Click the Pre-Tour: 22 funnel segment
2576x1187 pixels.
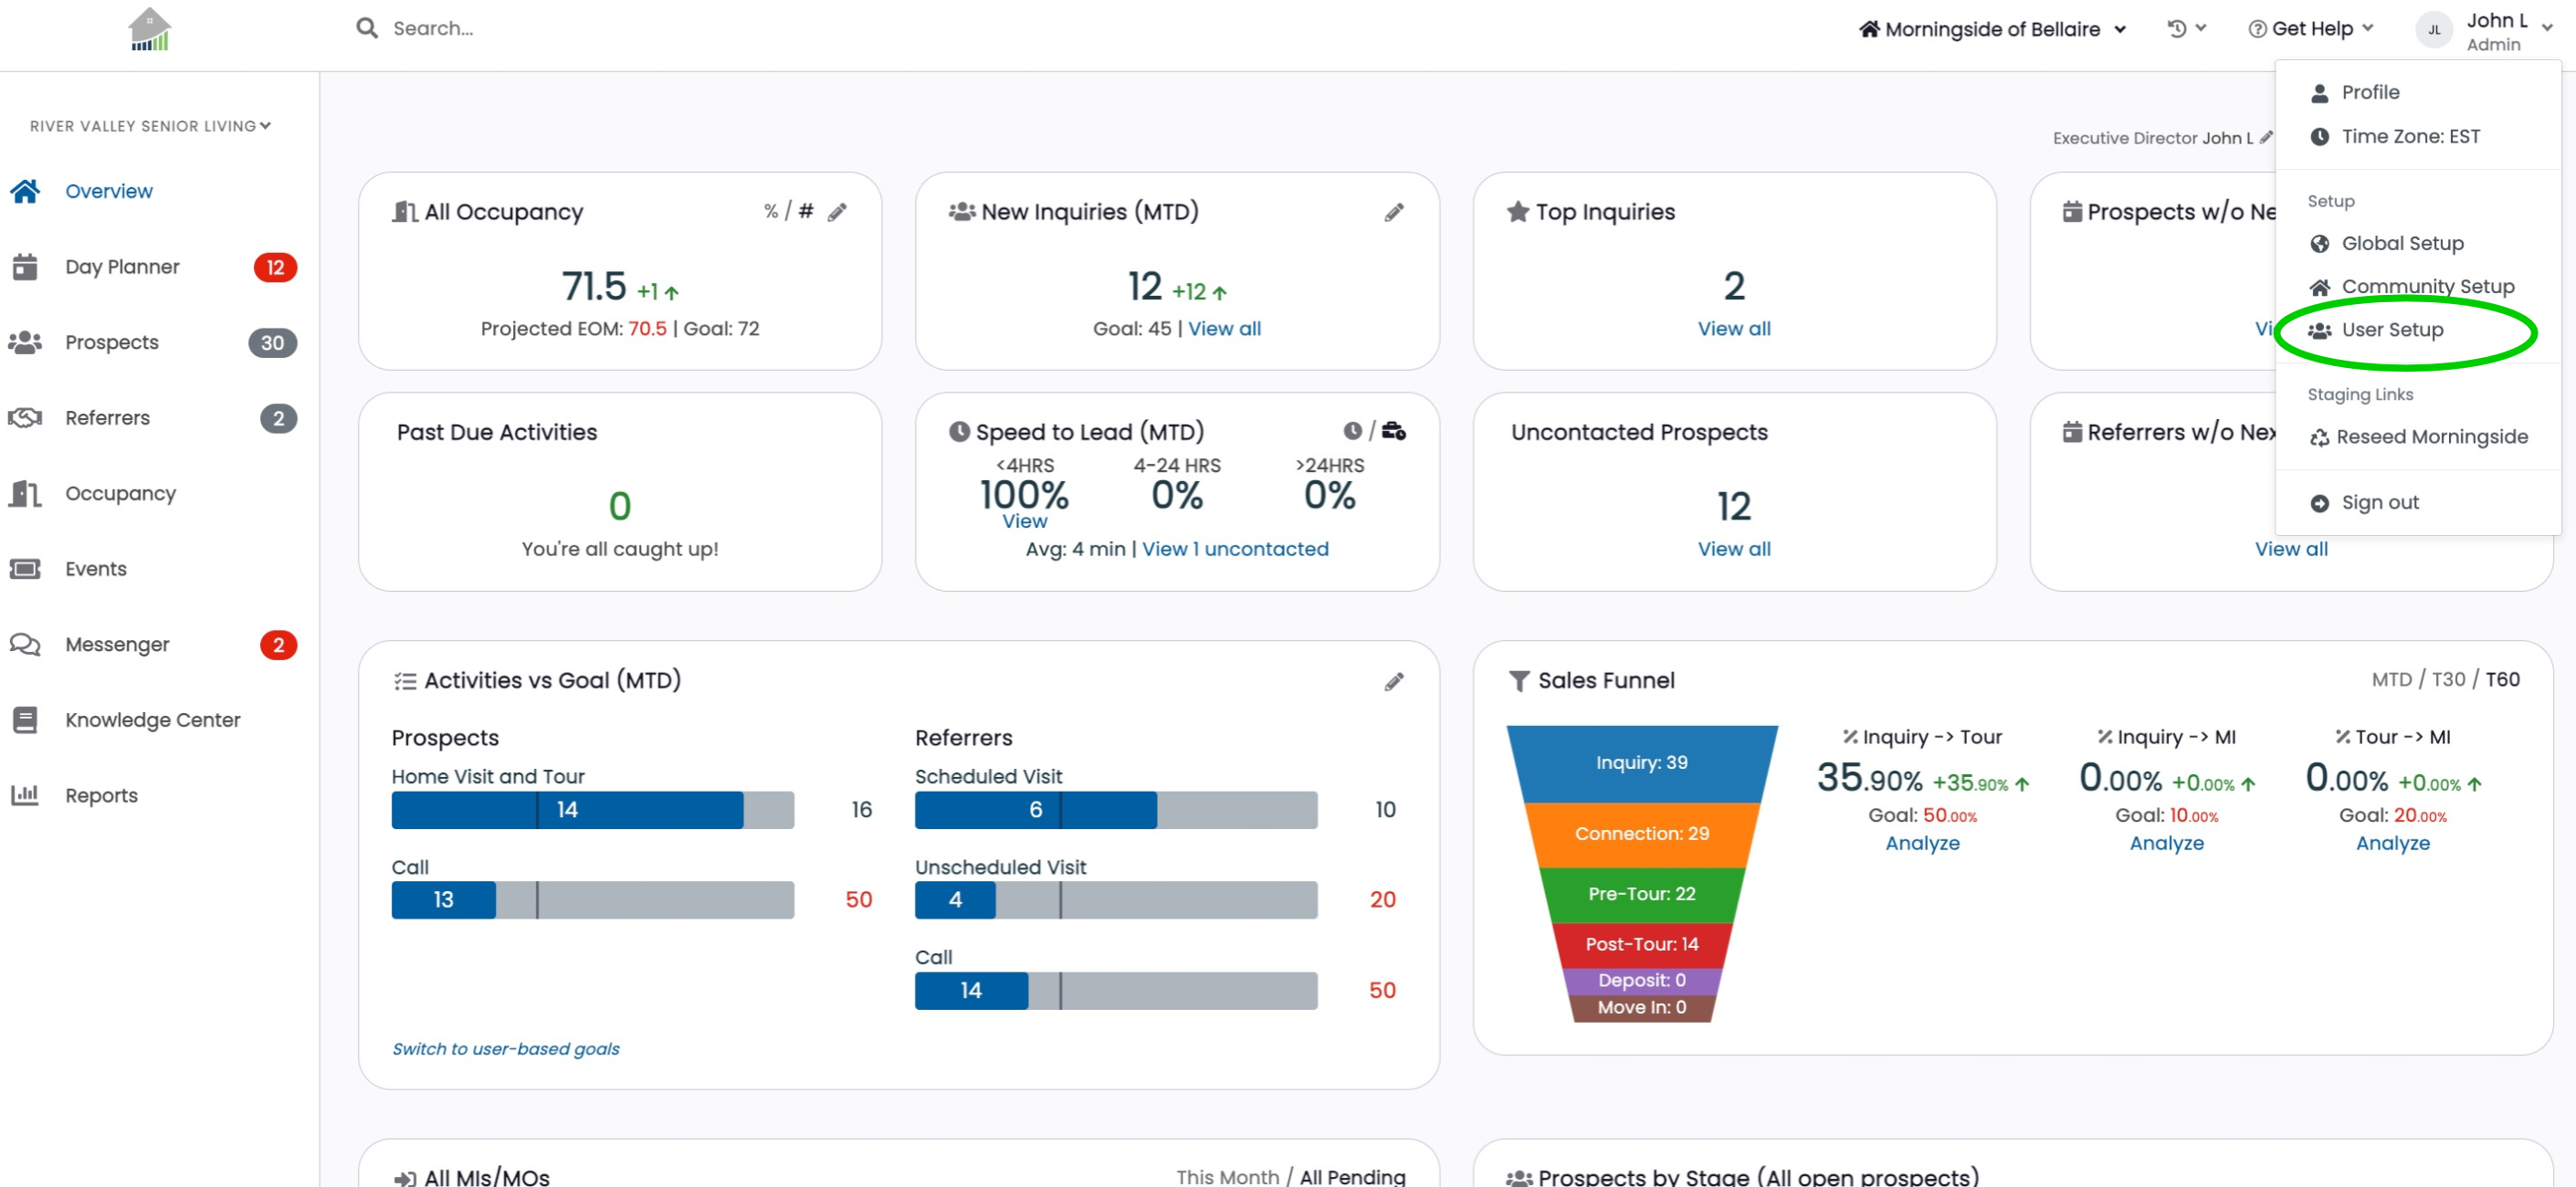tap(1642, 894)
